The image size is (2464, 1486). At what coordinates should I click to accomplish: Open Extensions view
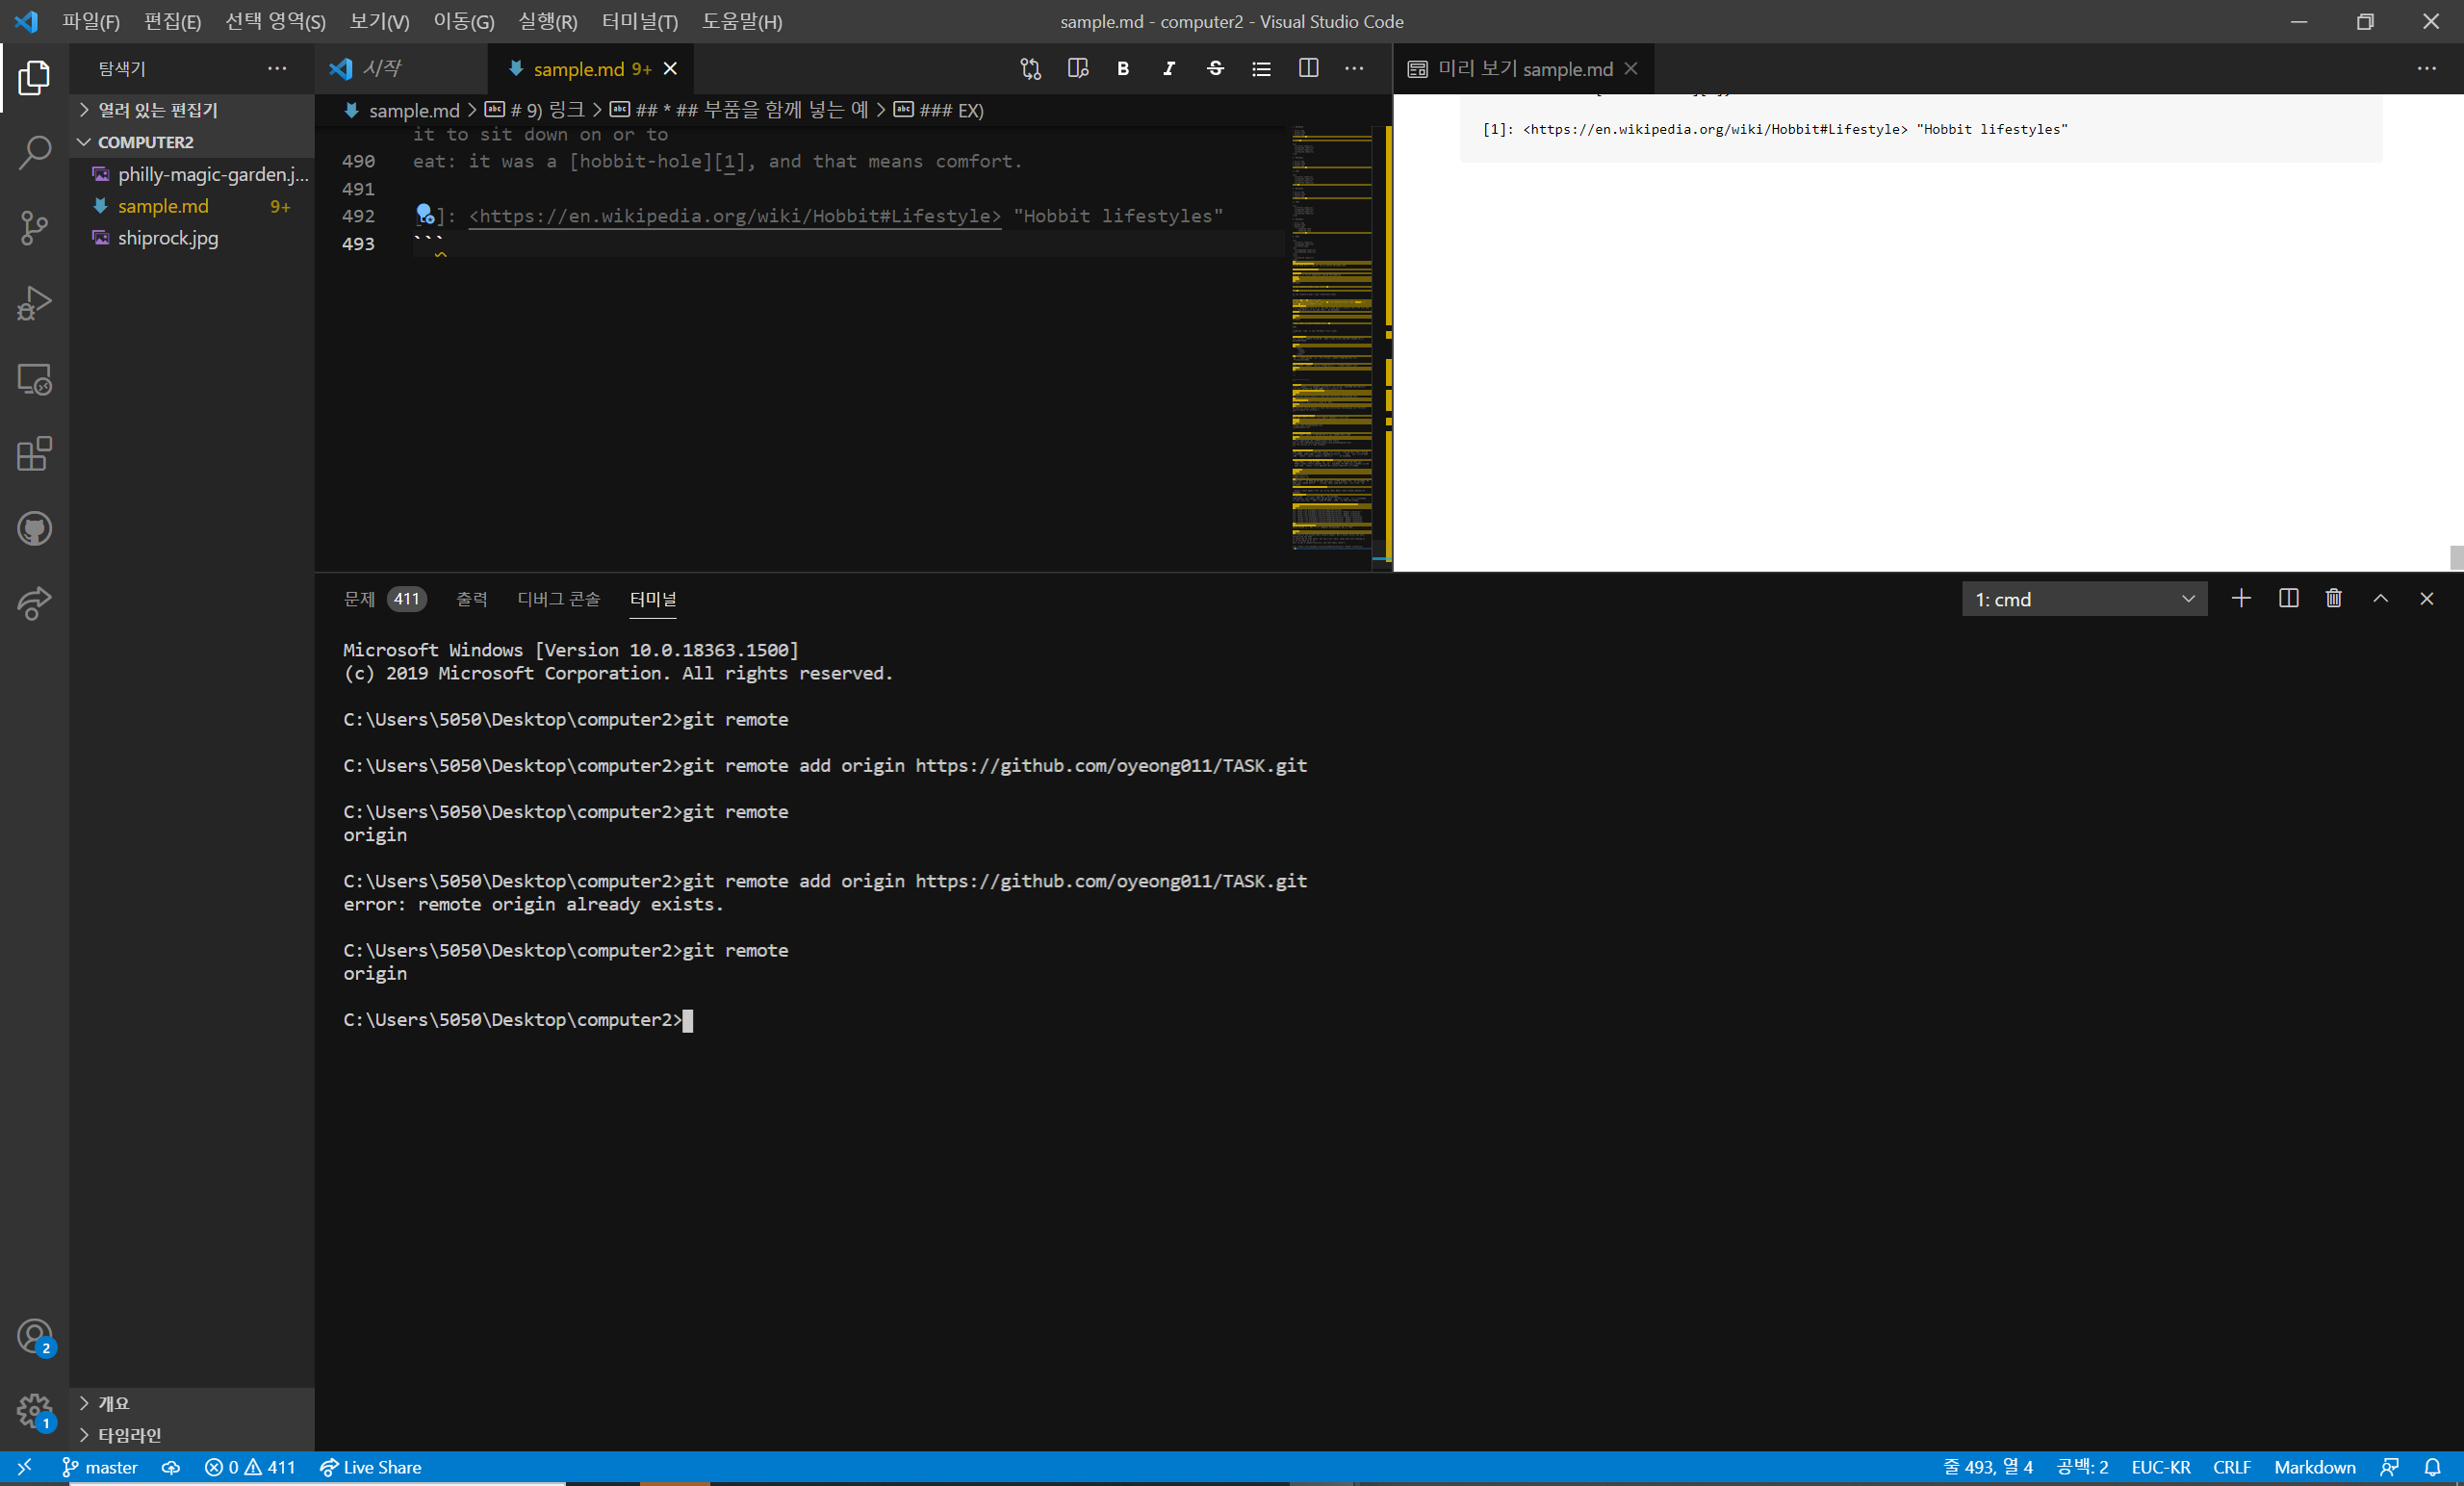[x=34, y=454]
